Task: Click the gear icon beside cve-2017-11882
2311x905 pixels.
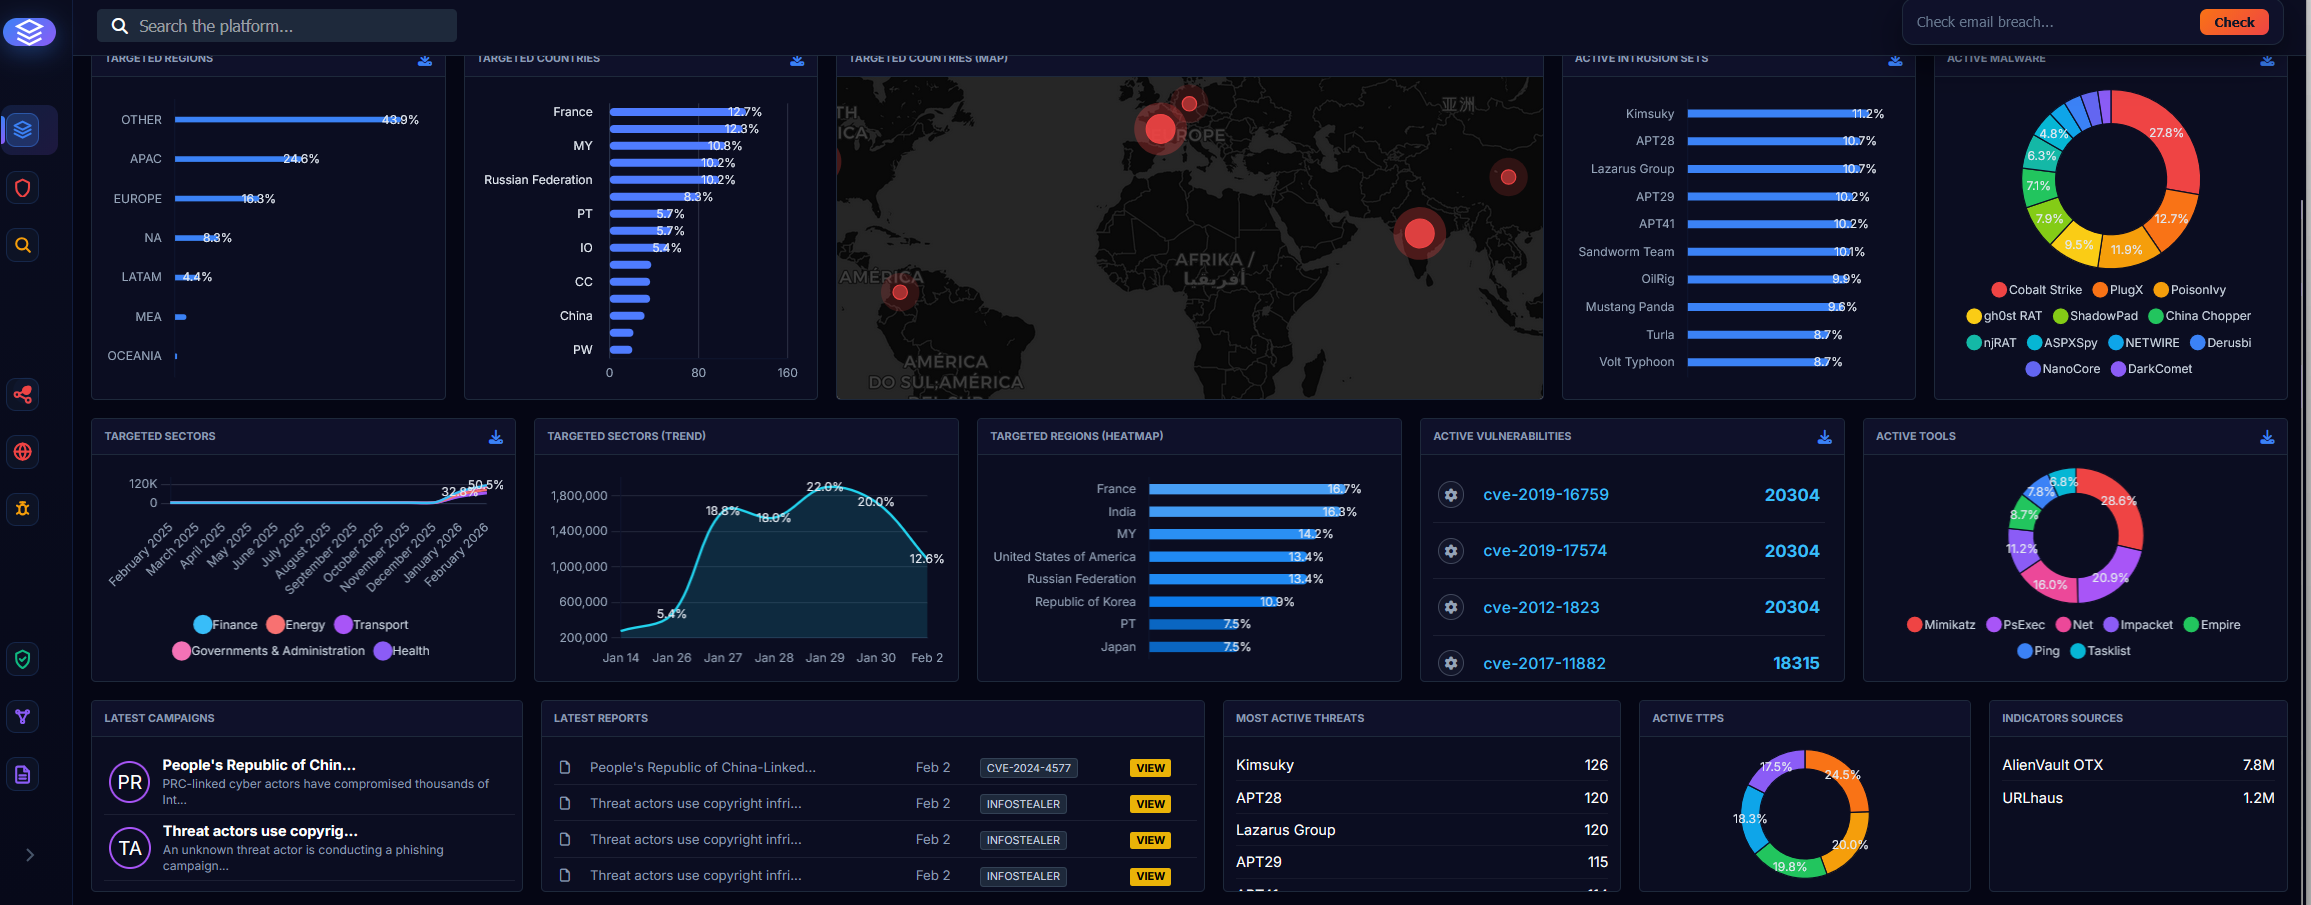Action: click(1451, 663)
